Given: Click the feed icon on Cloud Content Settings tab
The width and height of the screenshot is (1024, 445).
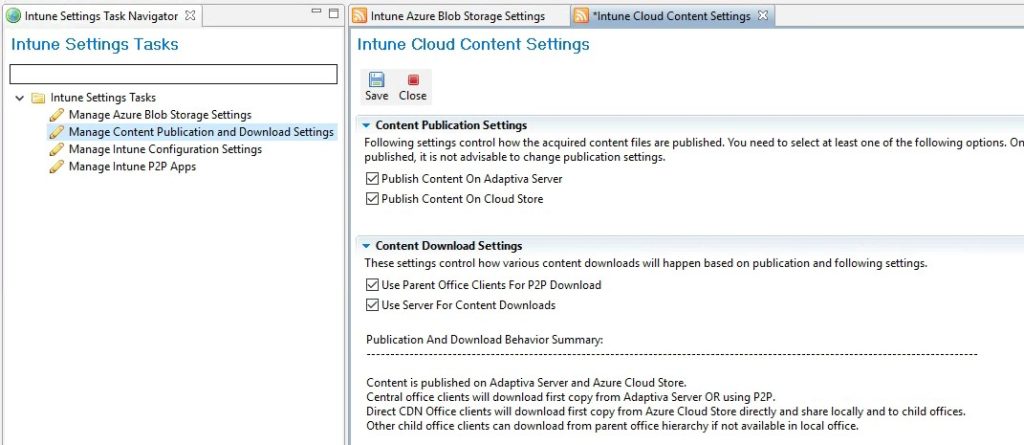Looking at the screenshot, I should [x=581, y=16].
